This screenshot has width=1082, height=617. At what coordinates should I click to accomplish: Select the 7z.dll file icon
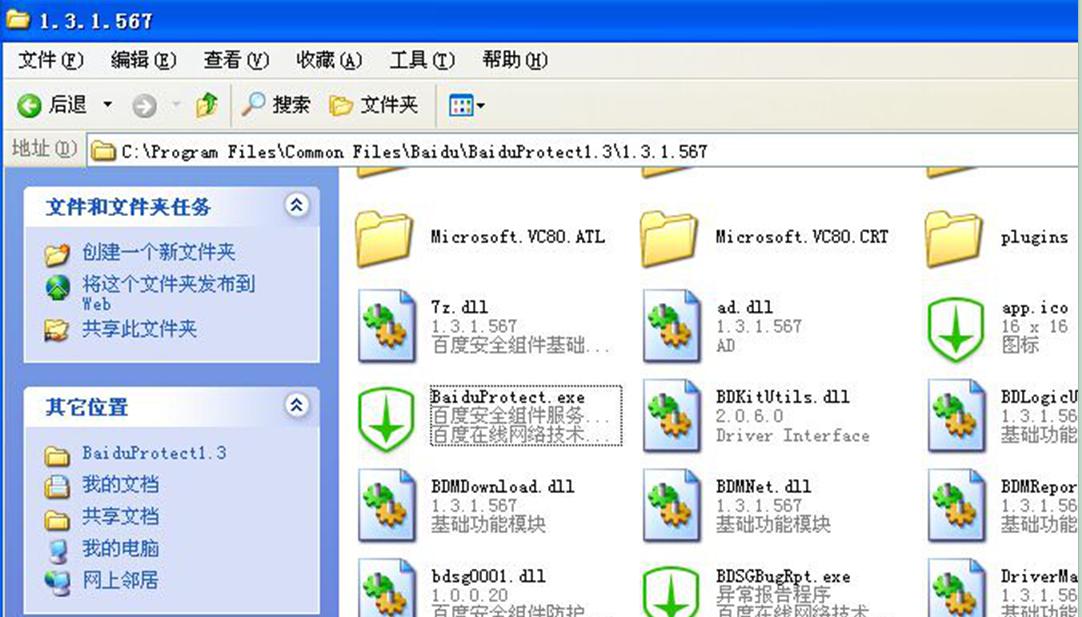[x=386, y=327]
